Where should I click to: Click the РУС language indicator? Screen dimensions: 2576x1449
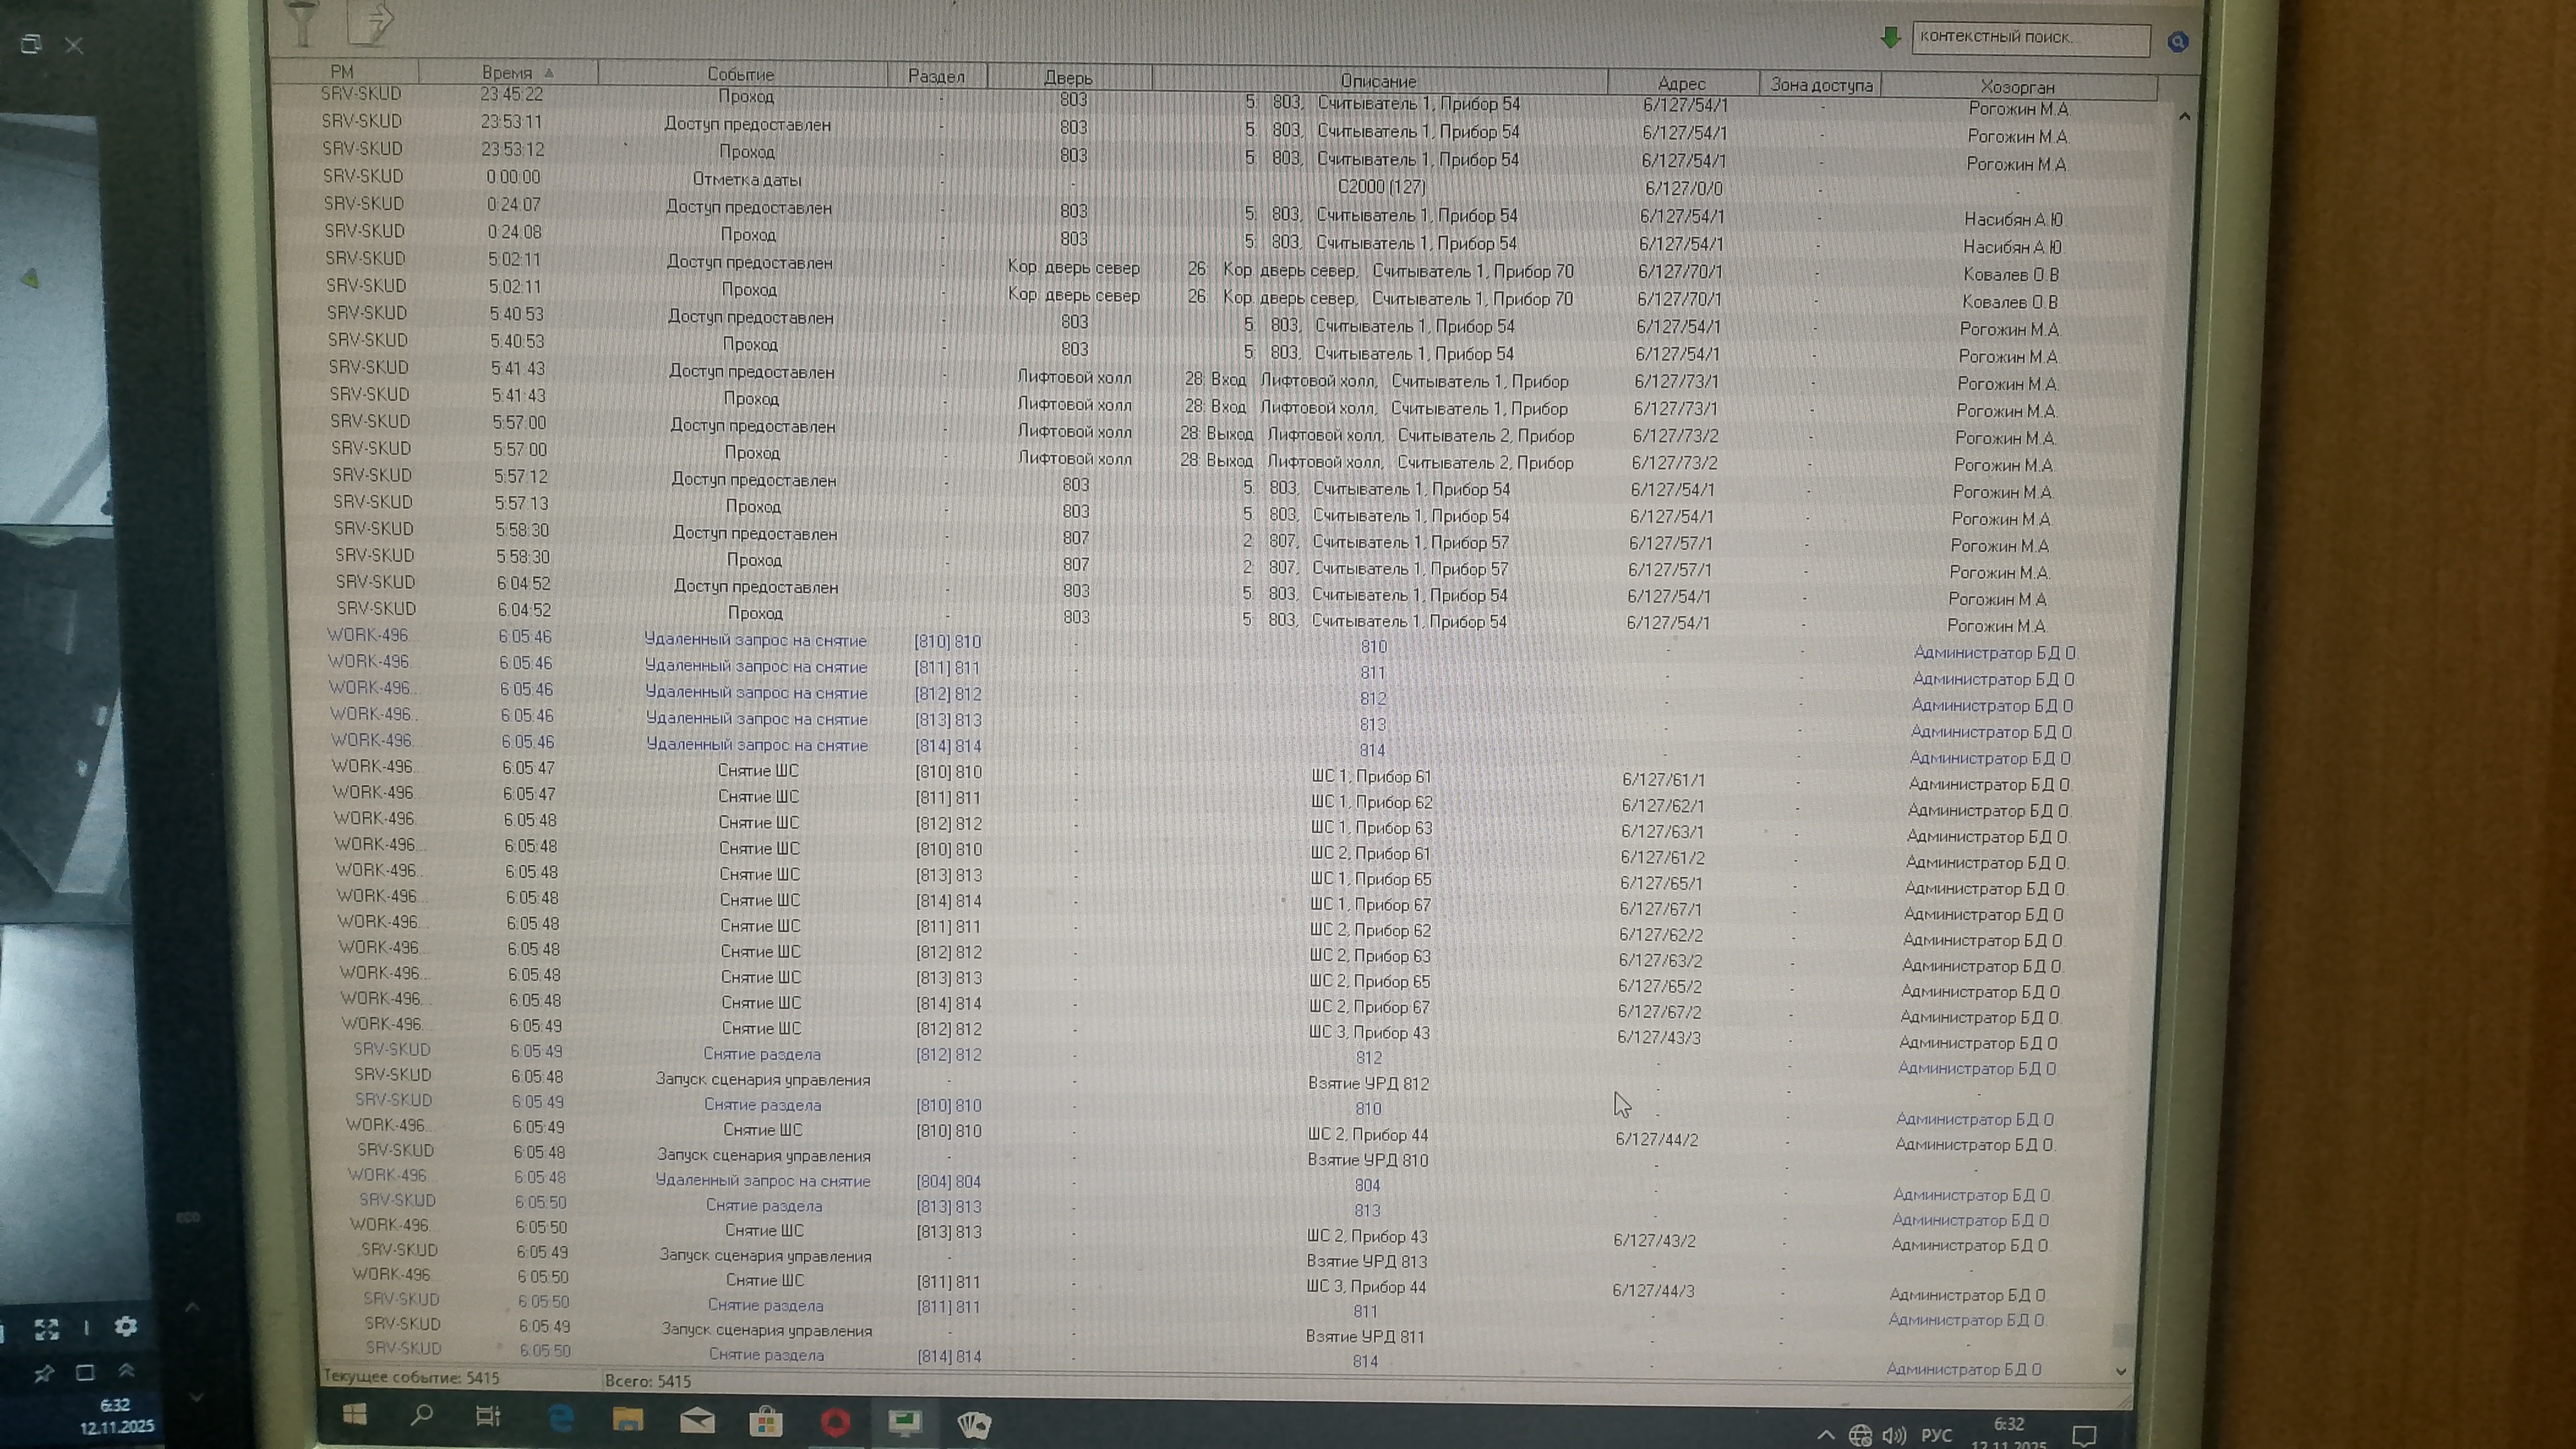pyautogui.click(x=1936, y=1435)
